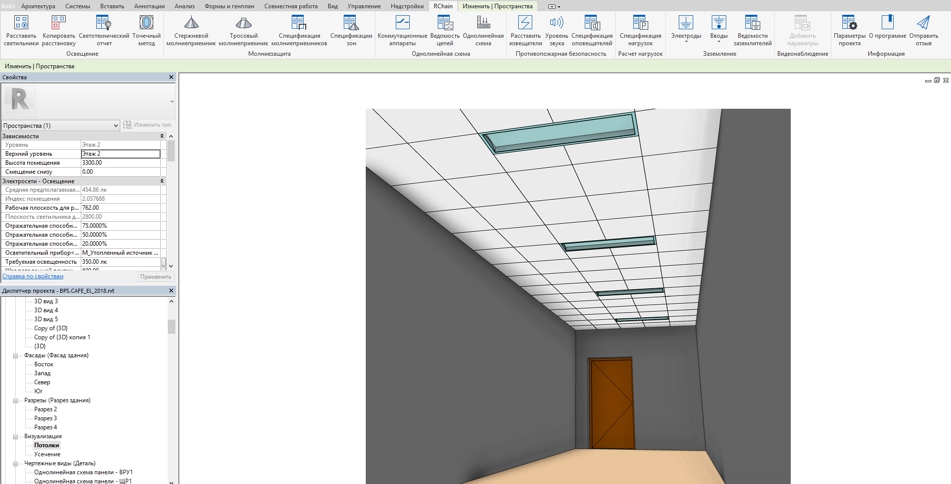Select the Усечение view in project browser

click(47, 454)
